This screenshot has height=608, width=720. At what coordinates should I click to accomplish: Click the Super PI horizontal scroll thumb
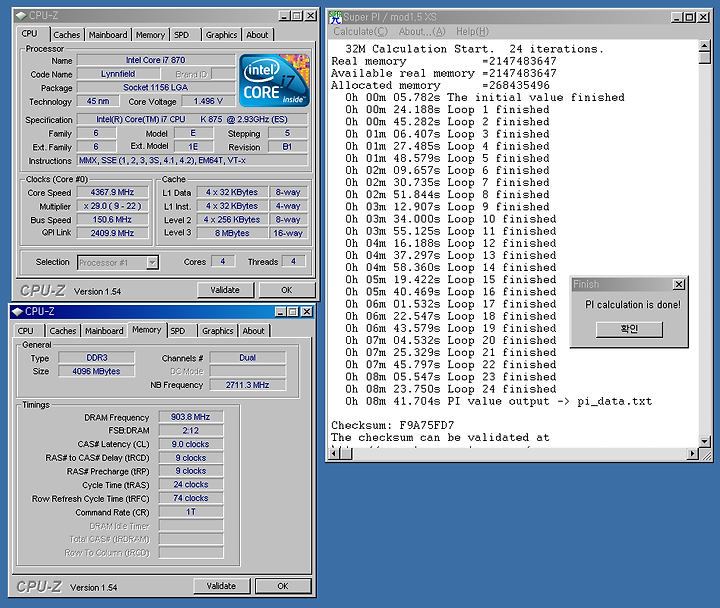tap(348, 454)
